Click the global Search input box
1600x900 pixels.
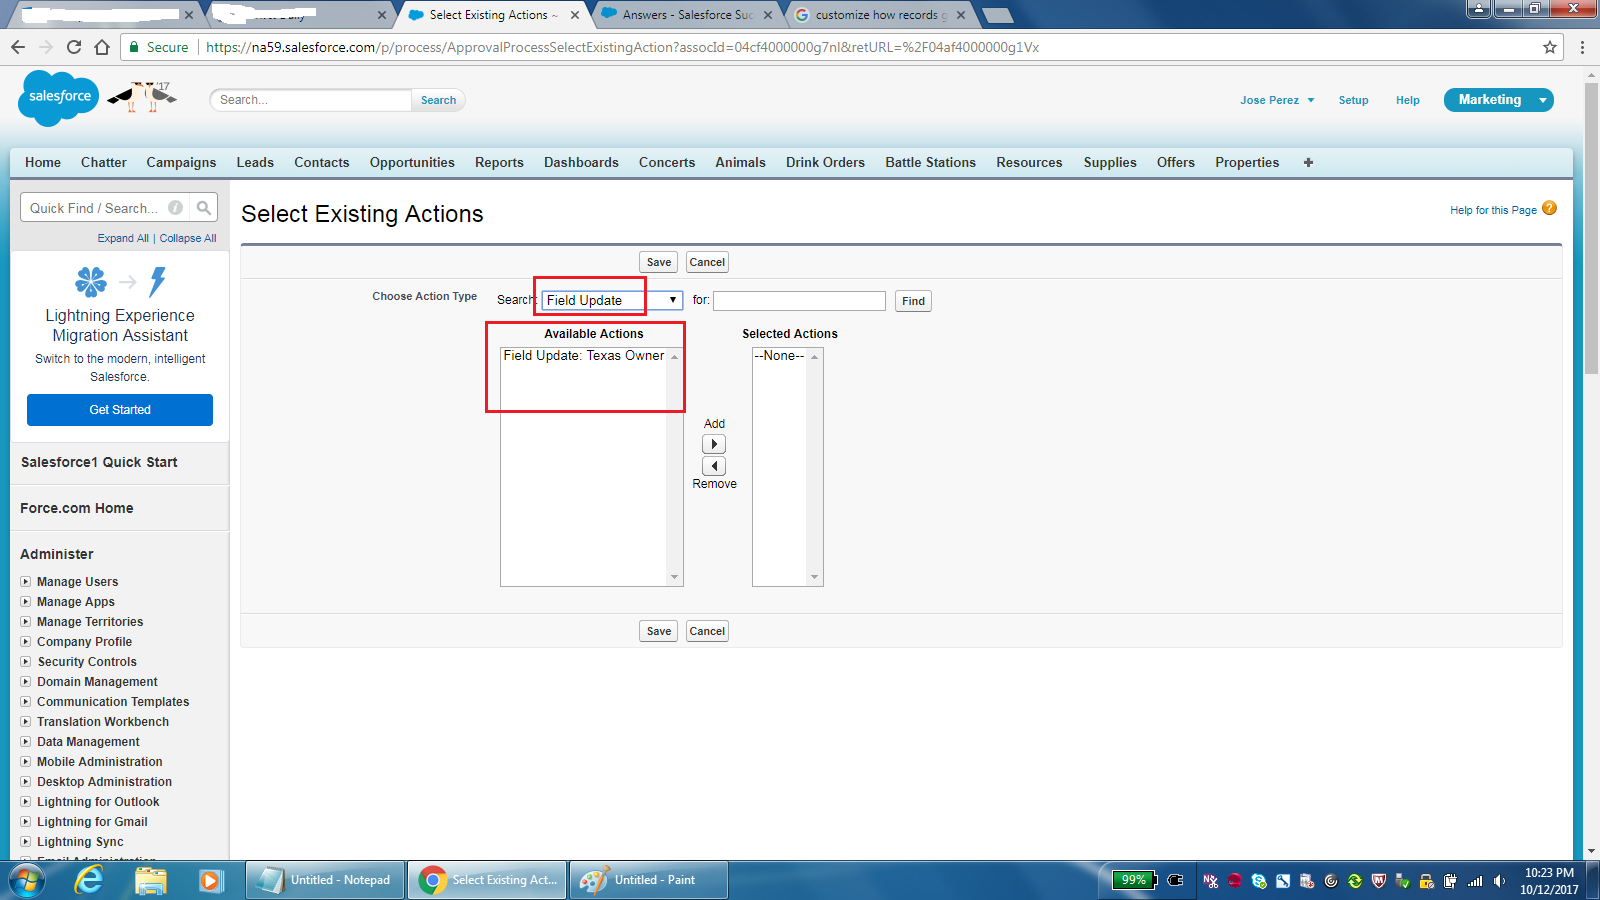click(311, 100)
